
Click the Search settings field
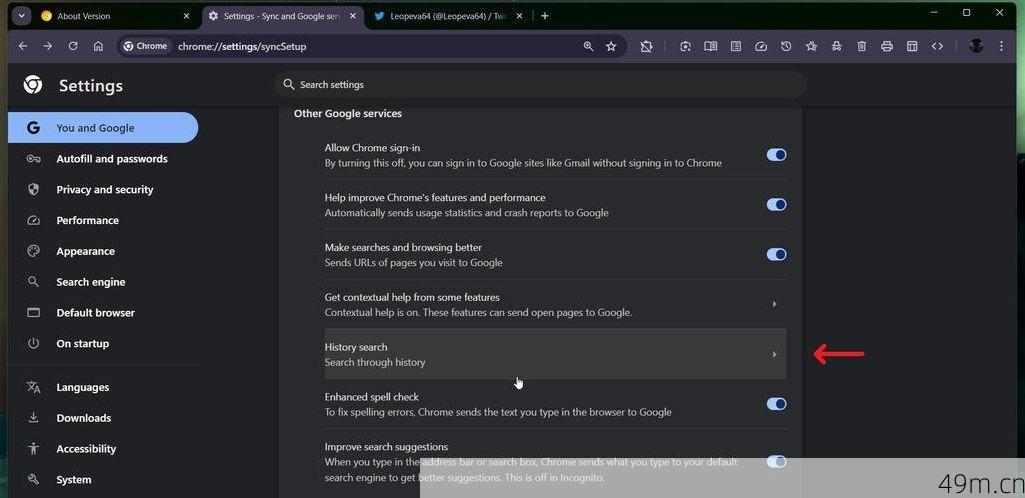(x=541, y=84)
